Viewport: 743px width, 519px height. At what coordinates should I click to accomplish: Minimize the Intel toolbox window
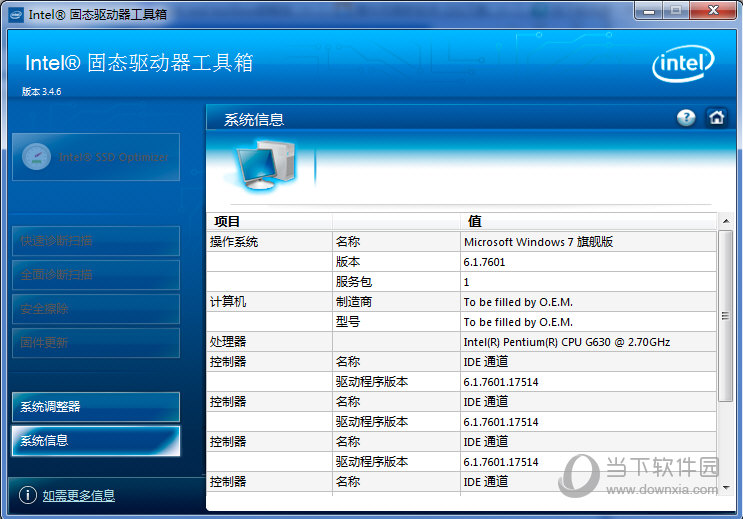pos(649,11)
